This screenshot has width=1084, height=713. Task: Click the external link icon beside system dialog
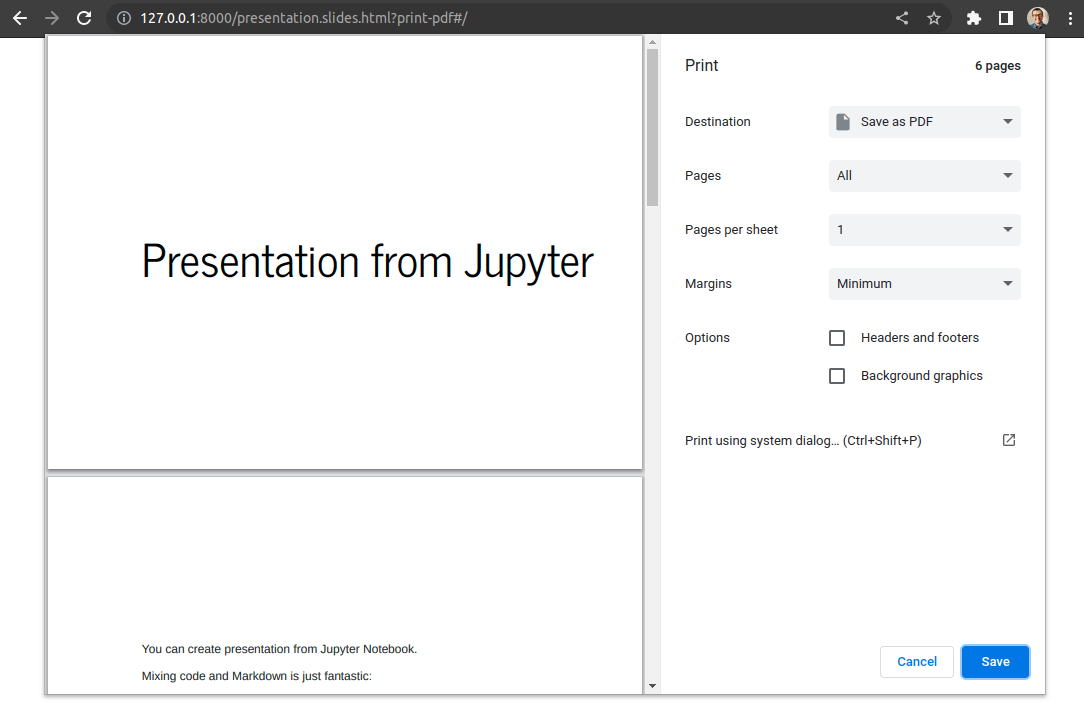[1008, 440]
